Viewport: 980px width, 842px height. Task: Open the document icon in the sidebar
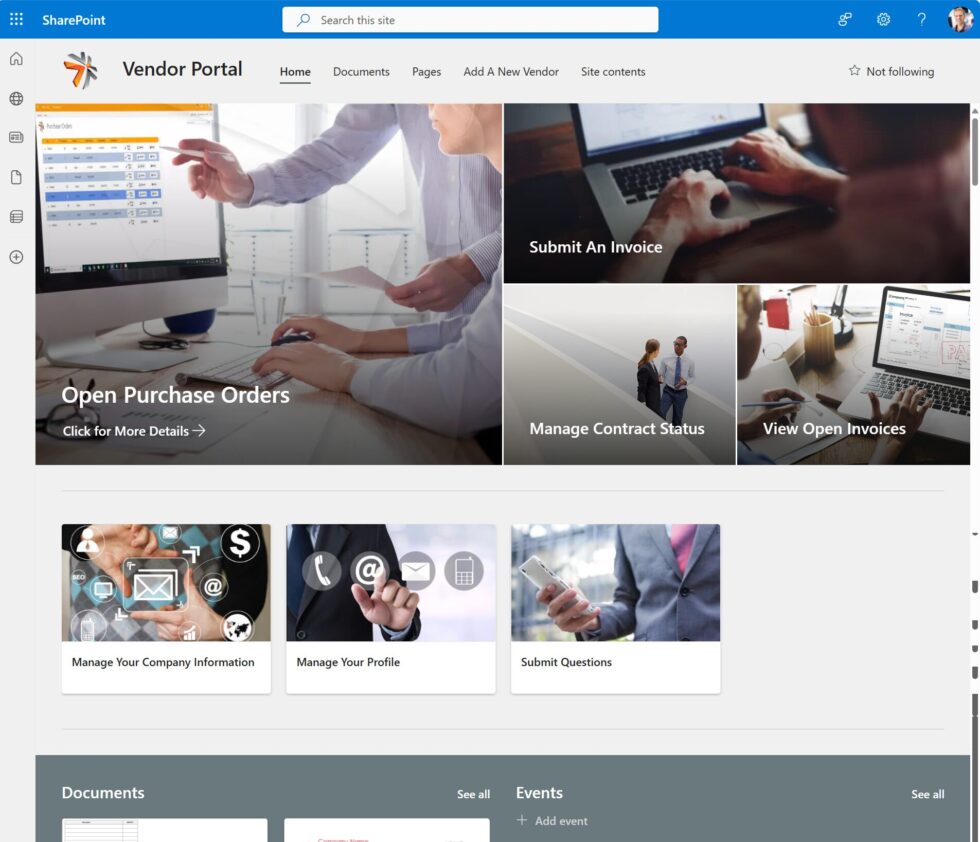[x=15, y=177]
